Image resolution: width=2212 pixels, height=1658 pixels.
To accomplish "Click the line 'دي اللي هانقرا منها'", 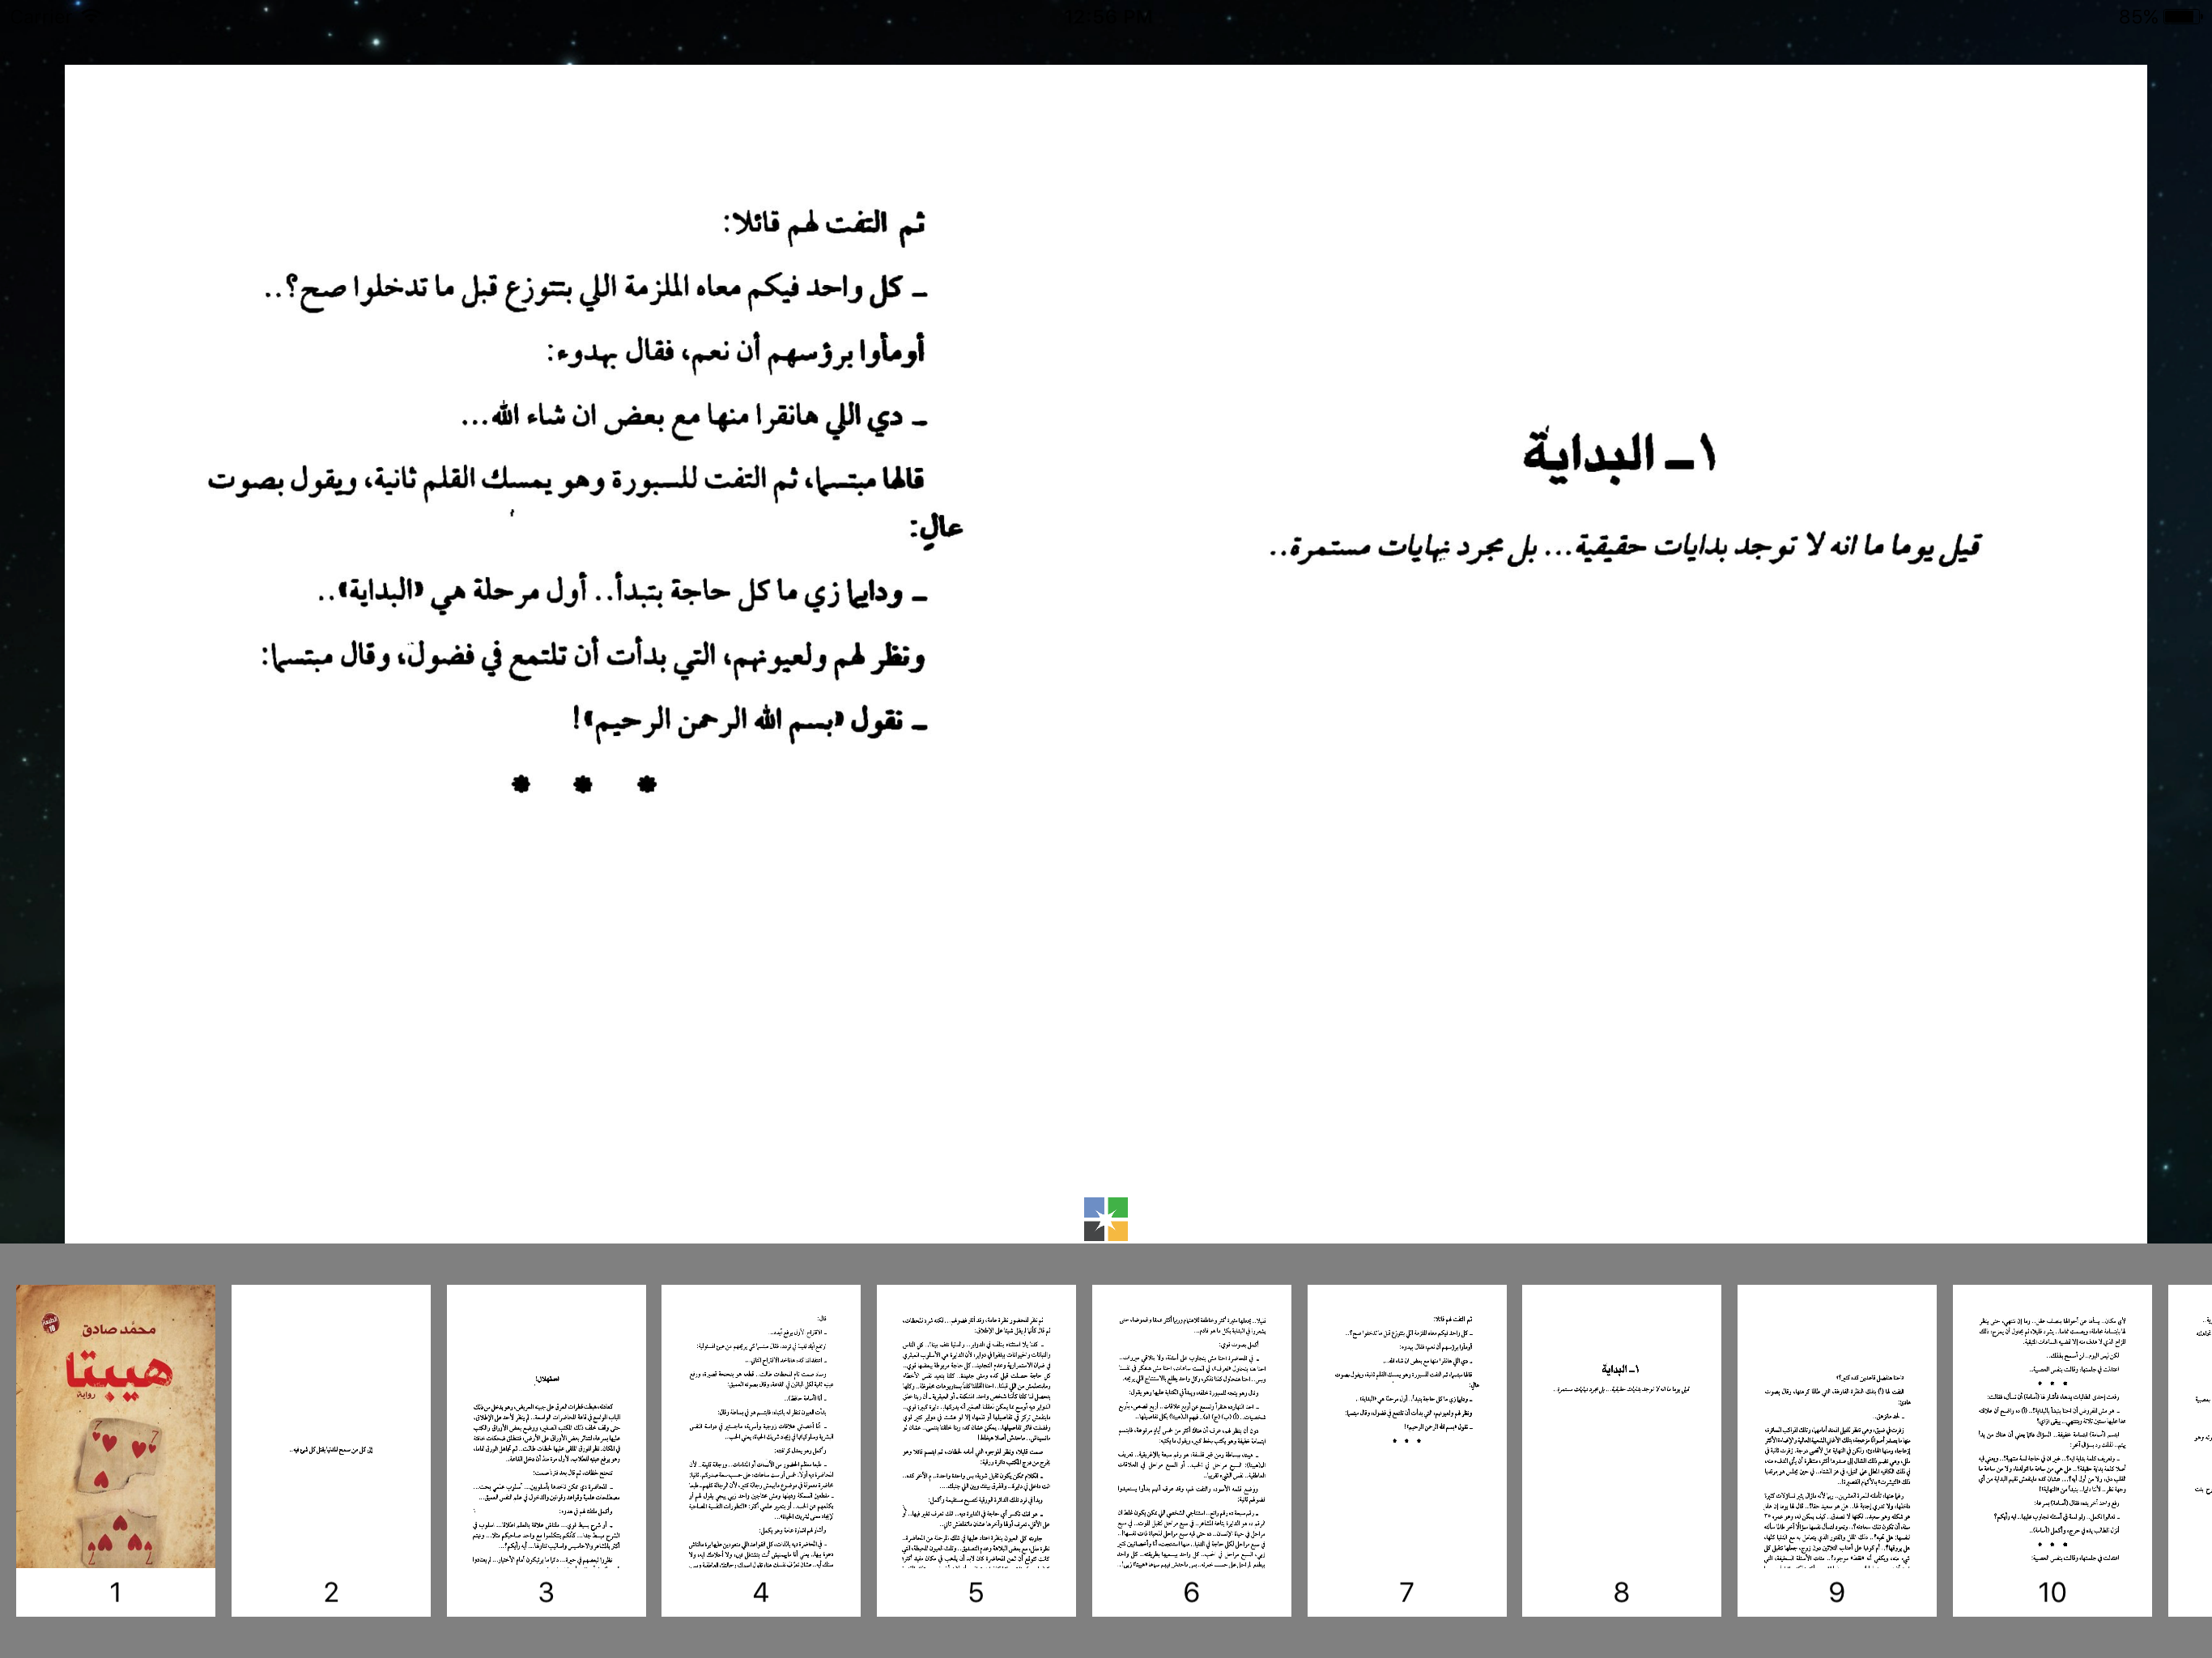I will tap(694, 416).
